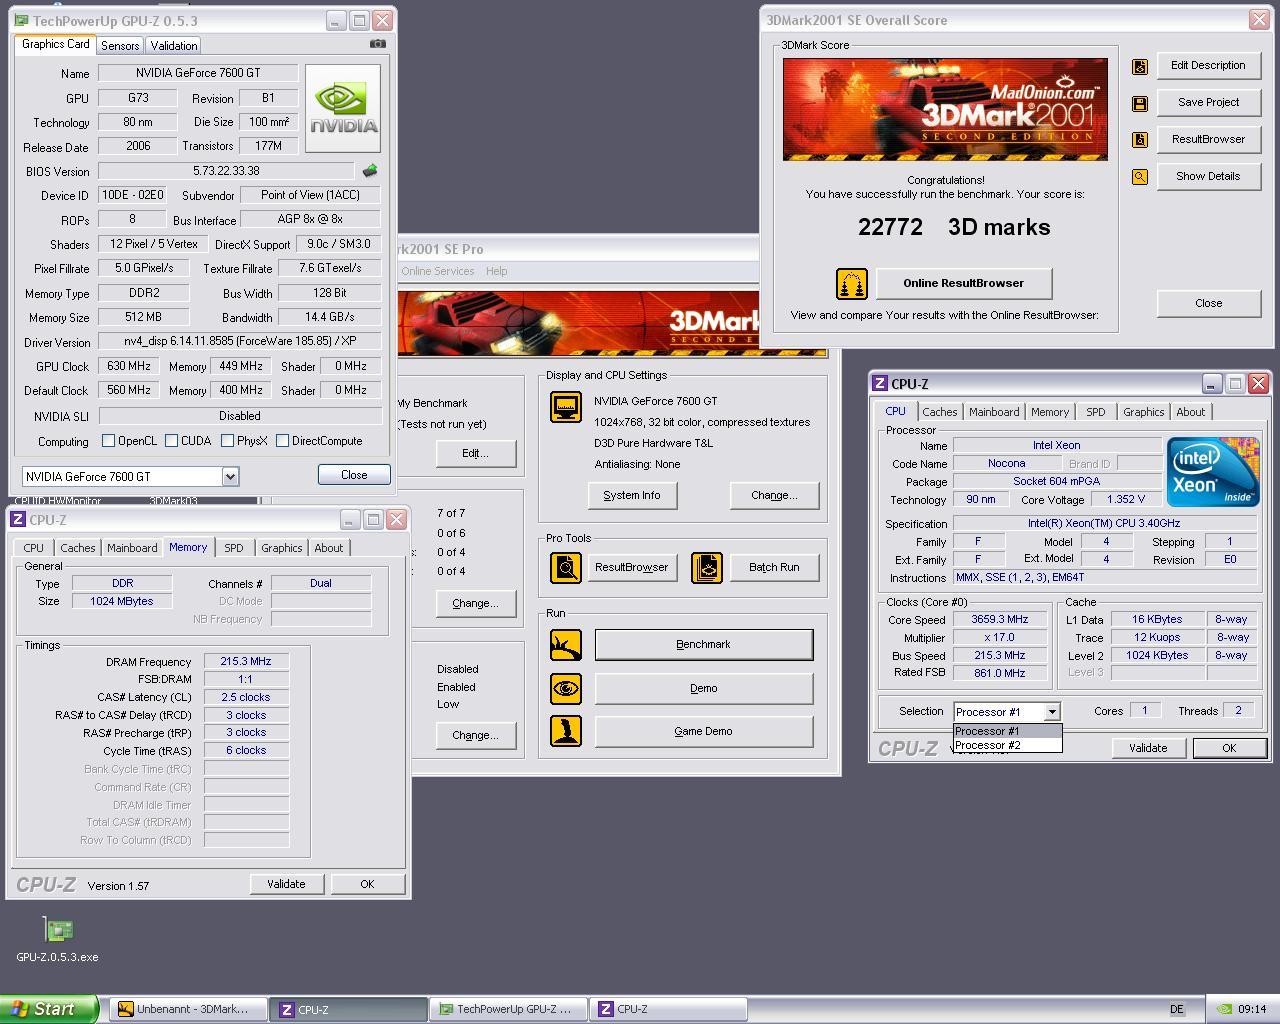Click the Edit Description button

coord(1208,66)
